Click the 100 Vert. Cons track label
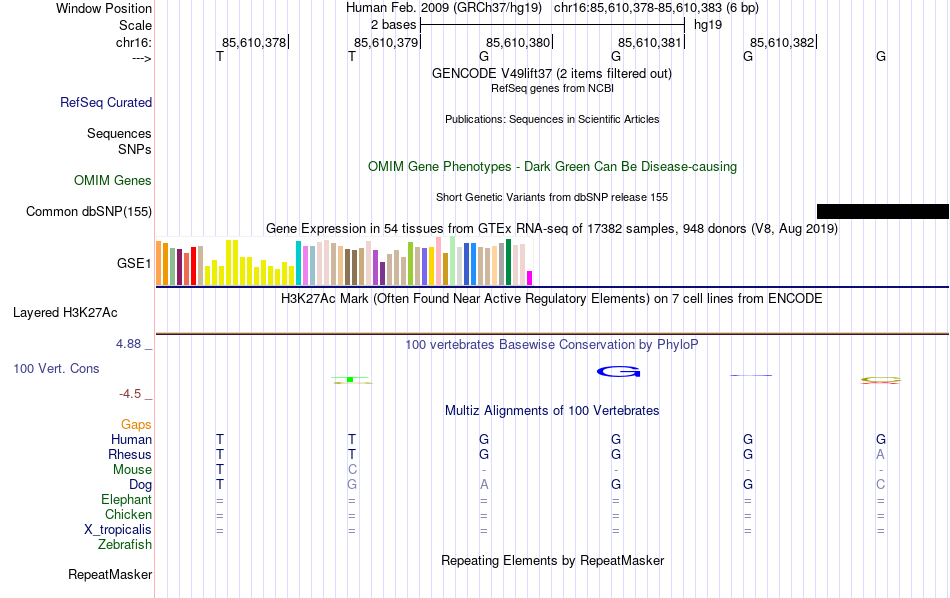Screen dimensions: 950x598 [x=56, y=368]
